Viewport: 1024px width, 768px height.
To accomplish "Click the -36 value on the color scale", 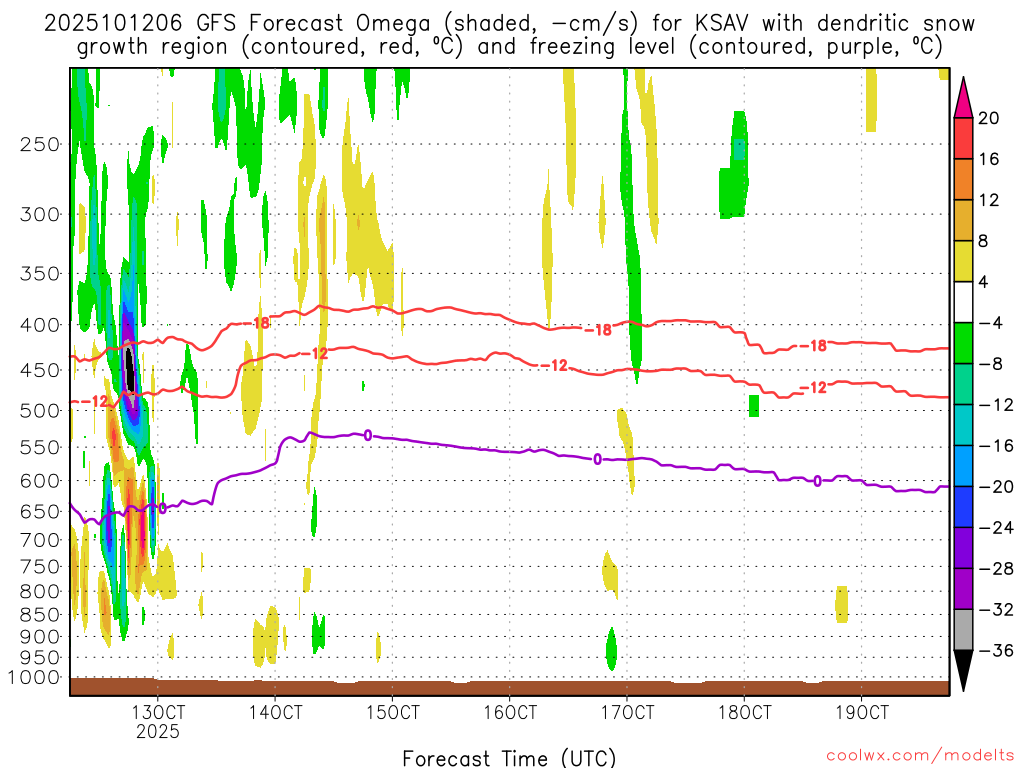I will pos(996,650).
